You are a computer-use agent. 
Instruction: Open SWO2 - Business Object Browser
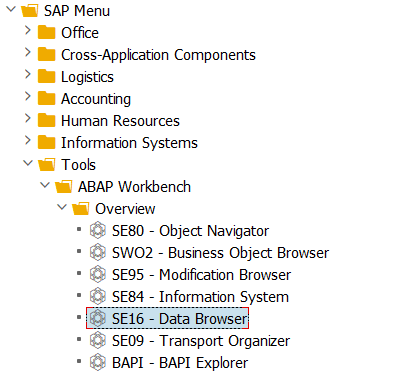(x=220, y=253)
